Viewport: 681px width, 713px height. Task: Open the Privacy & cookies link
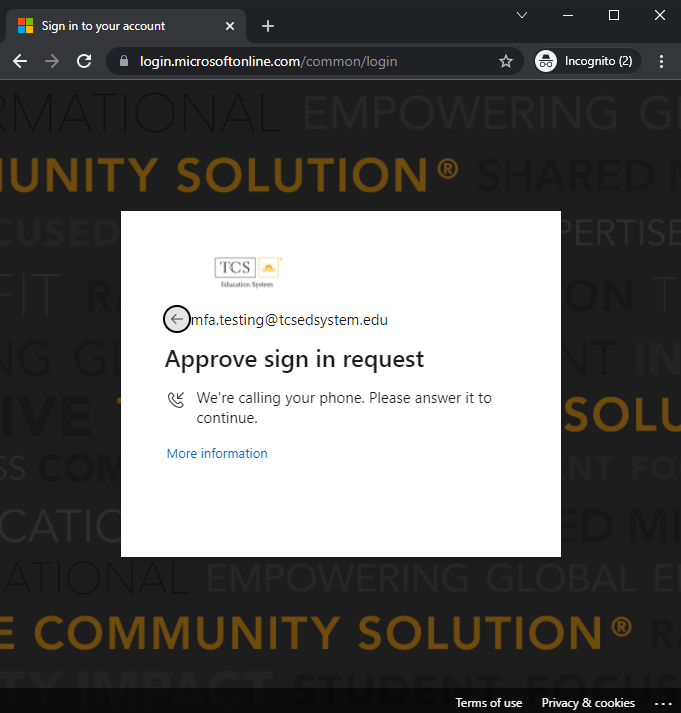tap(588, 702)
